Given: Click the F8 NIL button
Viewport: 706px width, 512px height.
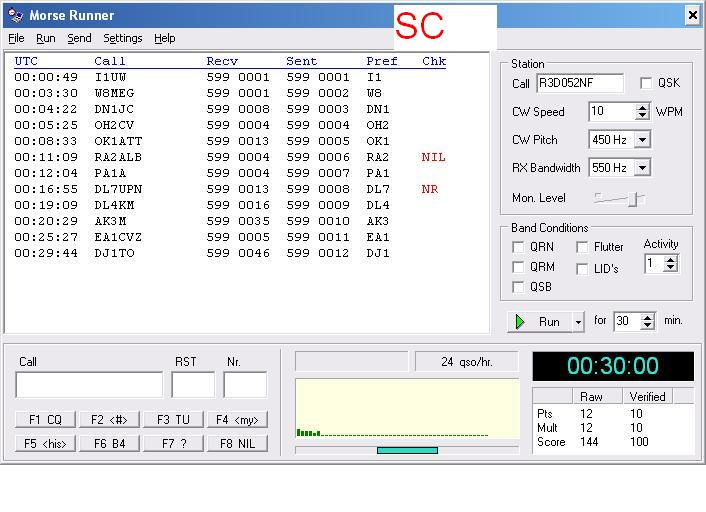Looking at the screenshot, I should coord(237,443).
